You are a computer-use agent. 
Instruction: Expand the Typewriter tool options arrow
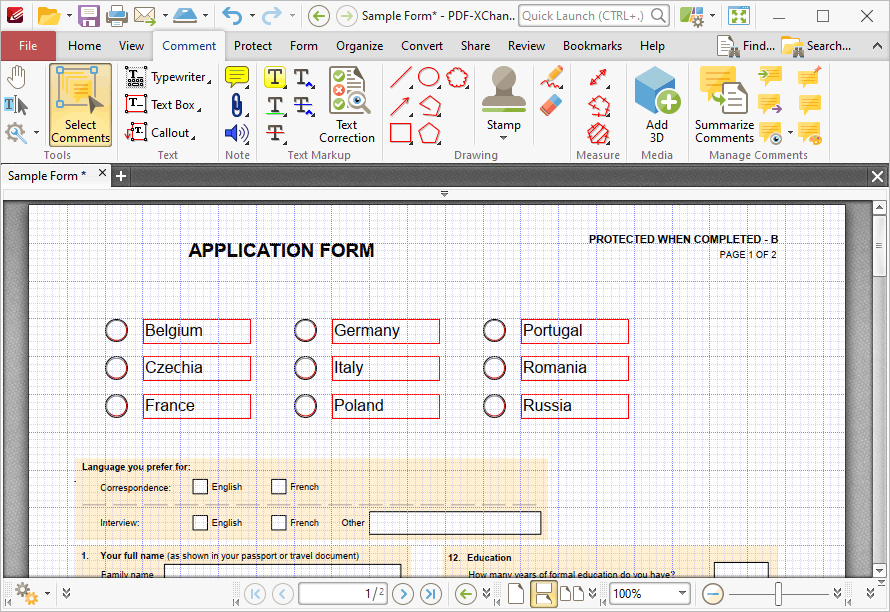[209, 82]
